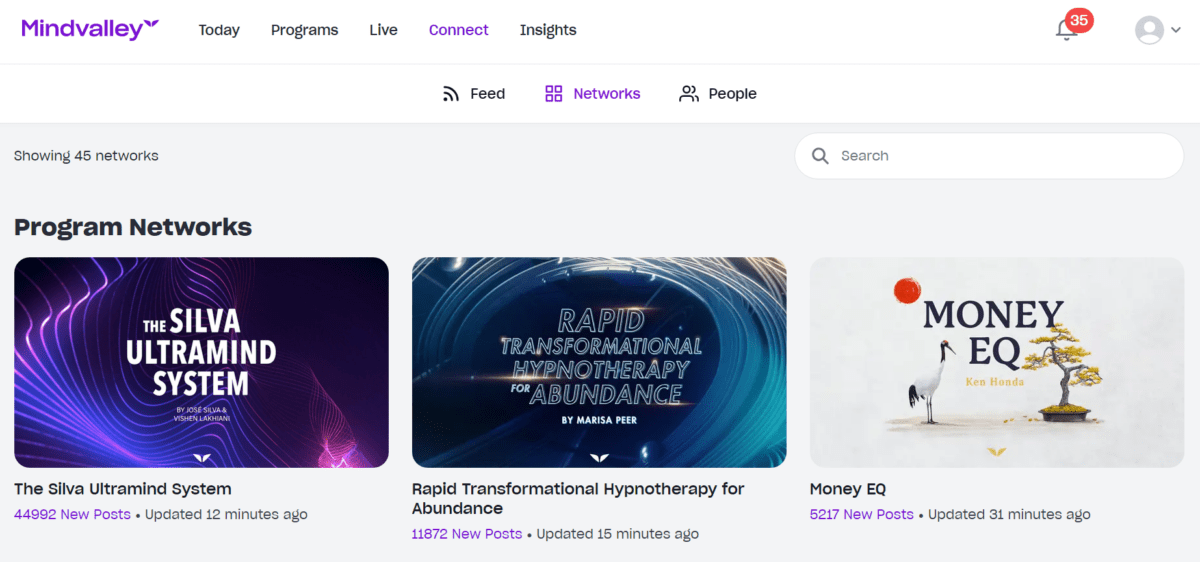This screenshot has width=1200, height=562.
Task: Go to the Today menu
Action: pos(219,30)
